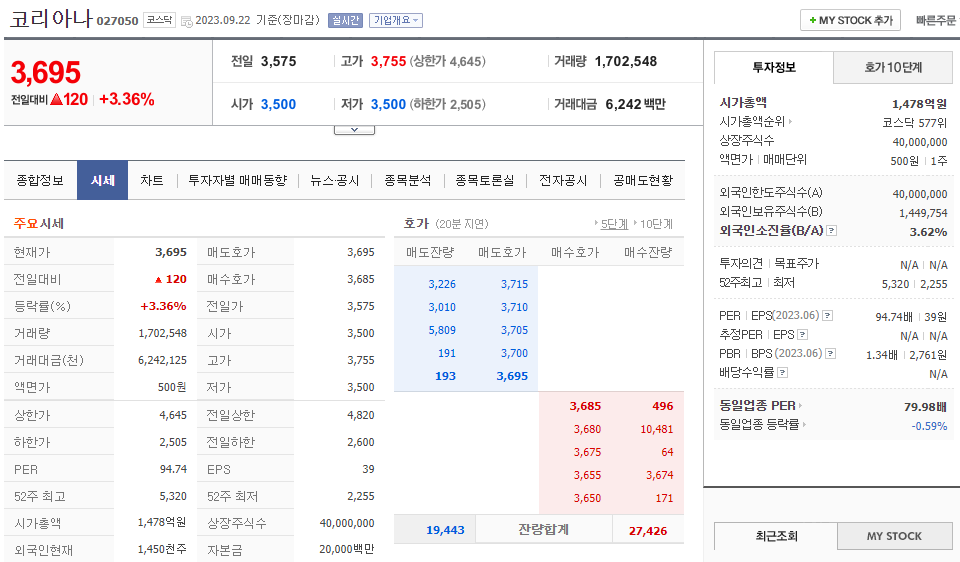This screenshot has height=562, width=960.
Task: Click the total sell quantity 19,443
Action: tap(445, 530)
